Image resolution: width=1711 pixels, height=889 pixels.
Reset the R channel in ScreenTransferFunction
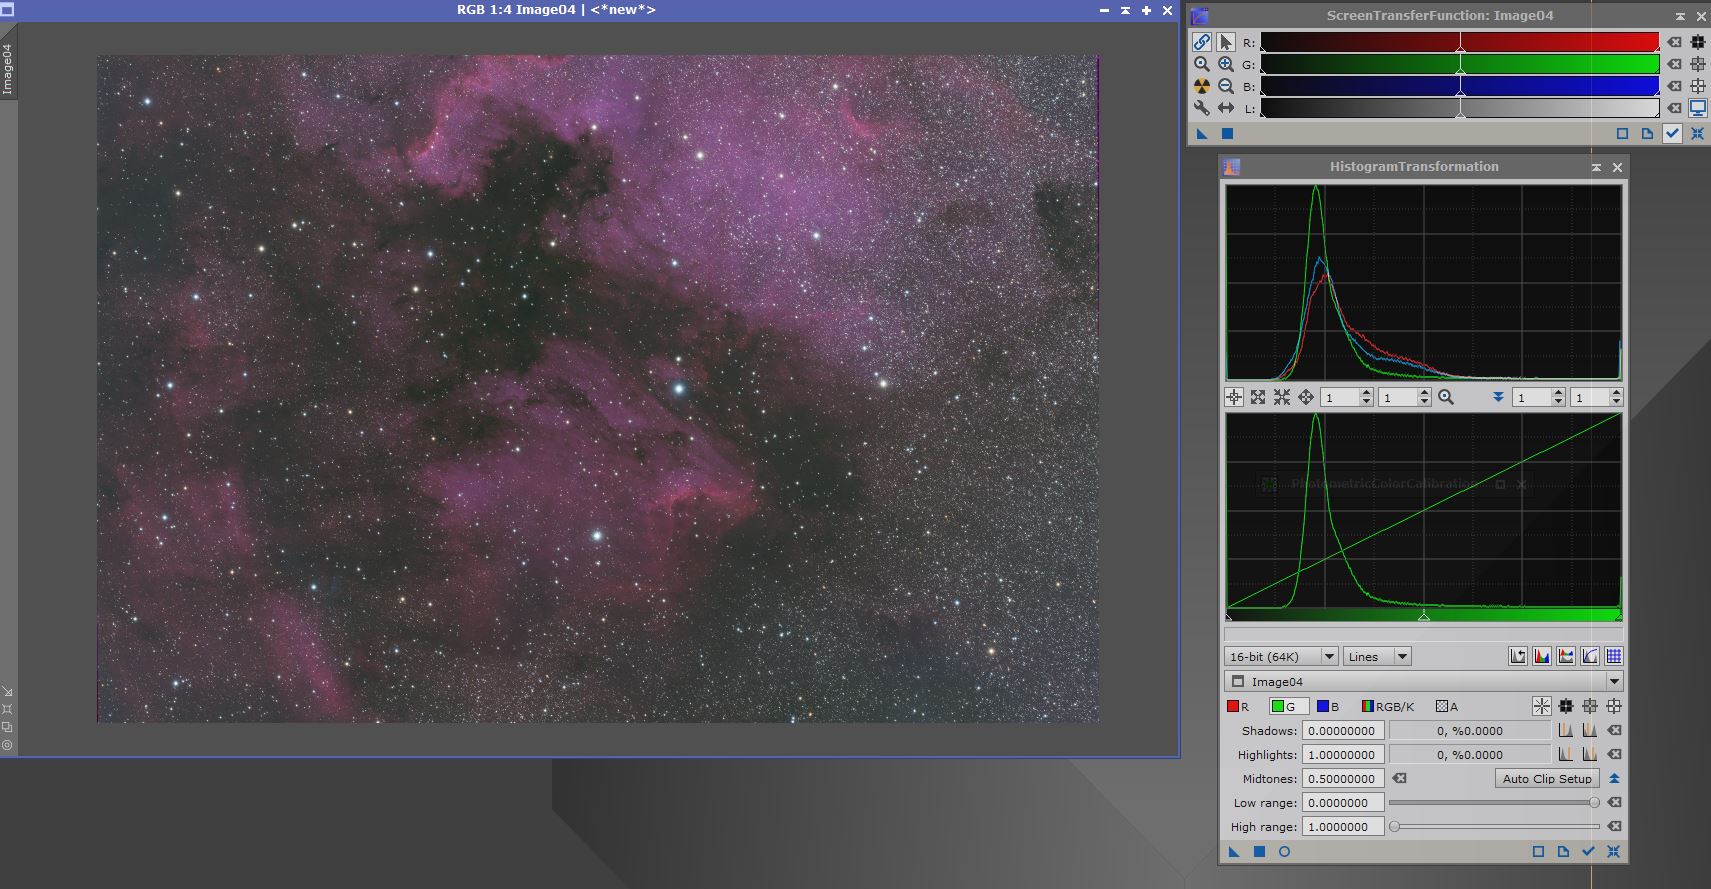[1674, 42]
